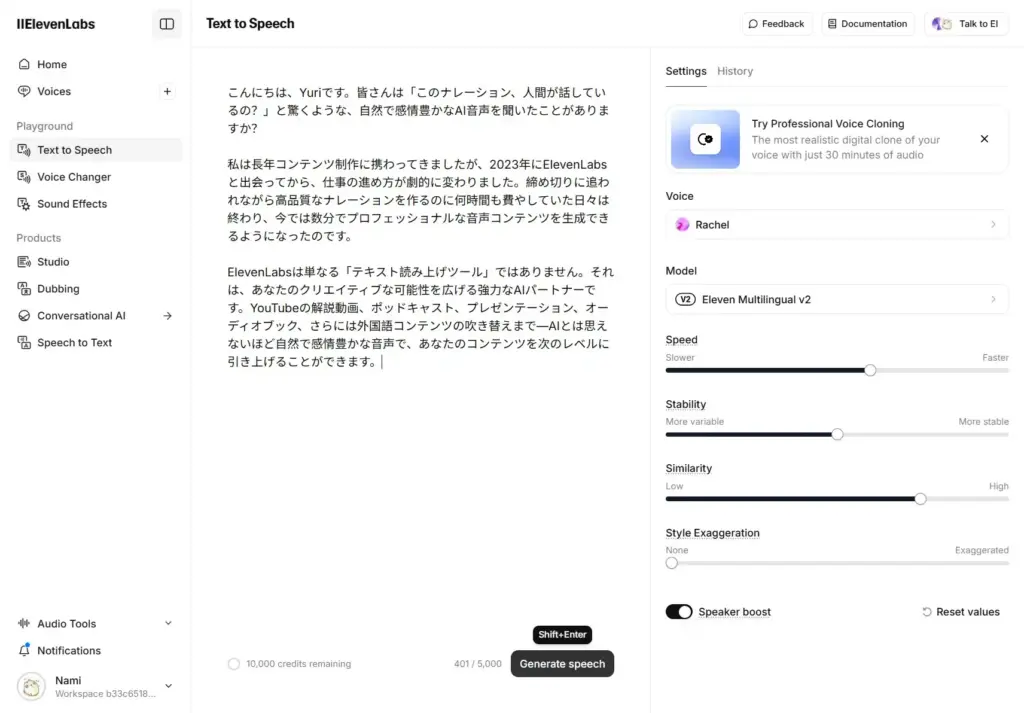Click the Style Exaggeration label

click(x=712, y=533)
